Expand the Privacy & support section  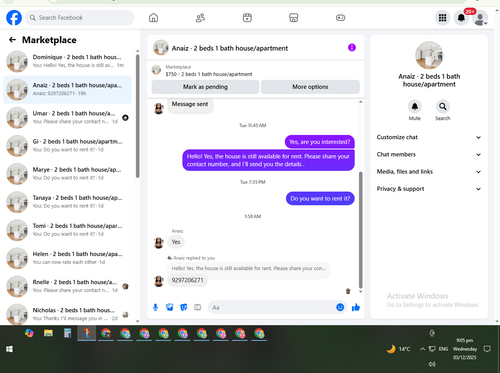click(x=429, y=189)
